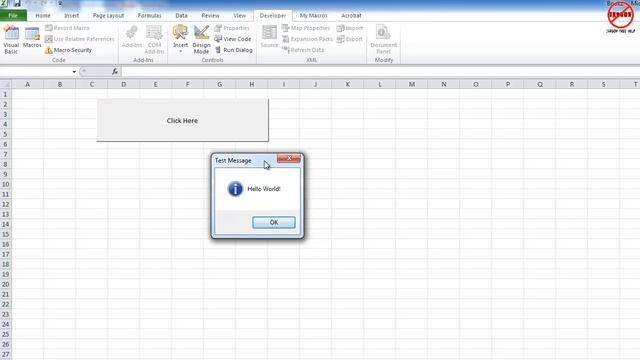Viewport: 640px width, 360px height.
Task: Click the information icon in the dialog
Action: [x=235, y=189]
